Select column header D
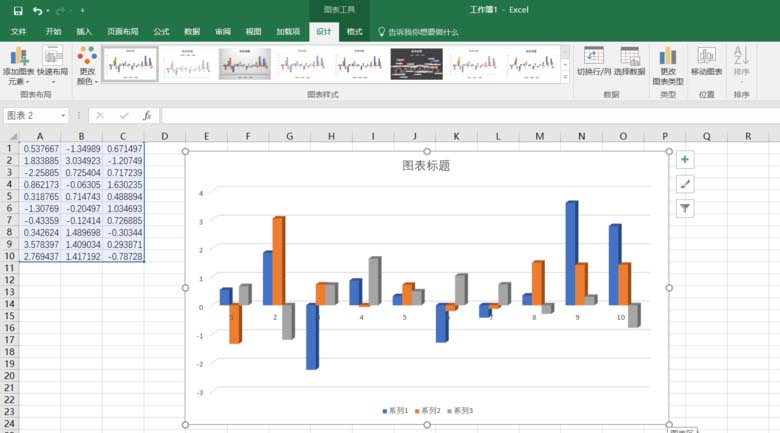The image size is (780, 433). 165,136
